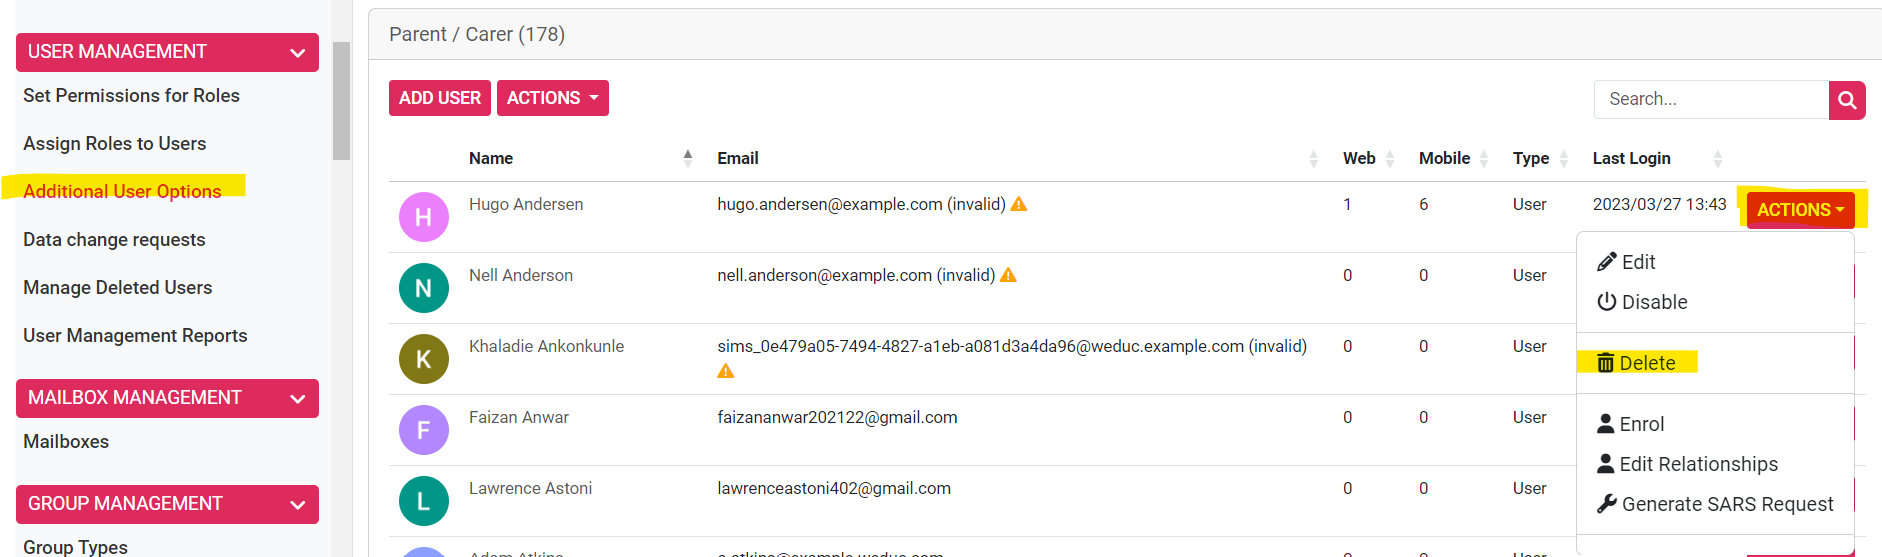Choose Delete from the actions menu
Screen dimensions: 1882x557
click(1636, 363)
